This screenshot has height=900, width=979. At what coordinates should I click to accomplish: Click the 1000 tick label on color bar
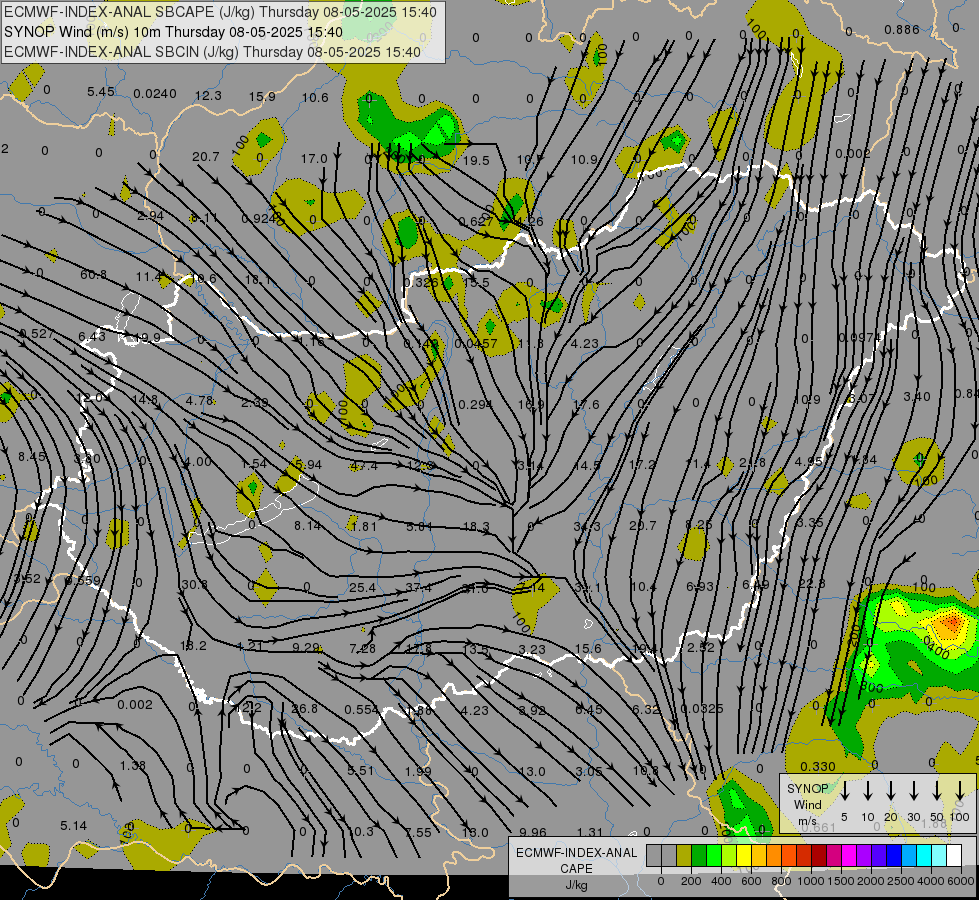click(810, 881)
